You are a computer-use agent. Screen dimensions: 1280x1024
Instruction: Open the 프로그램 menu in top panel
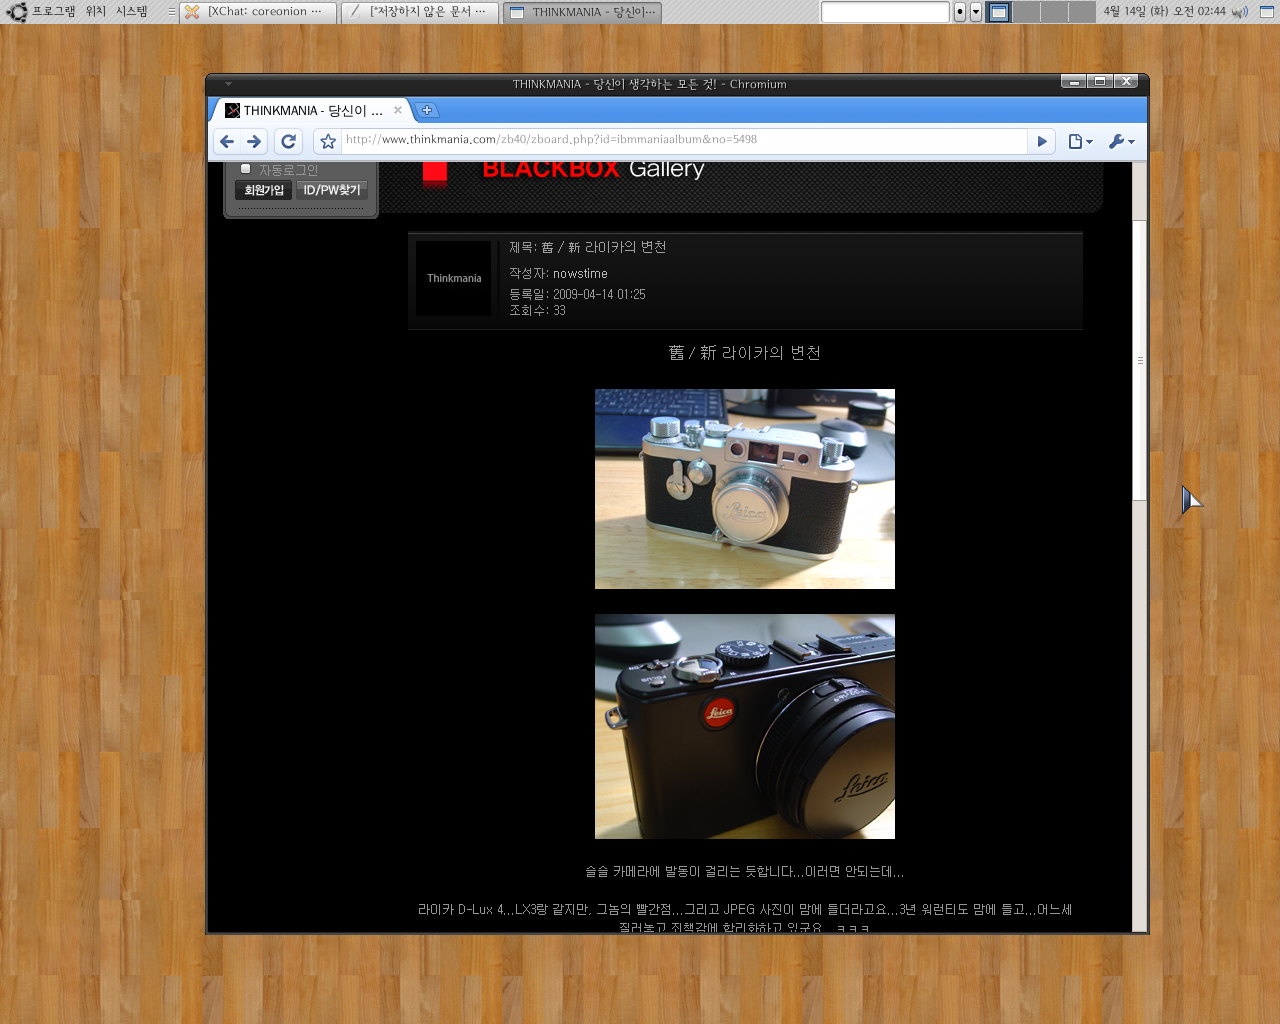[x=54, y=12]
